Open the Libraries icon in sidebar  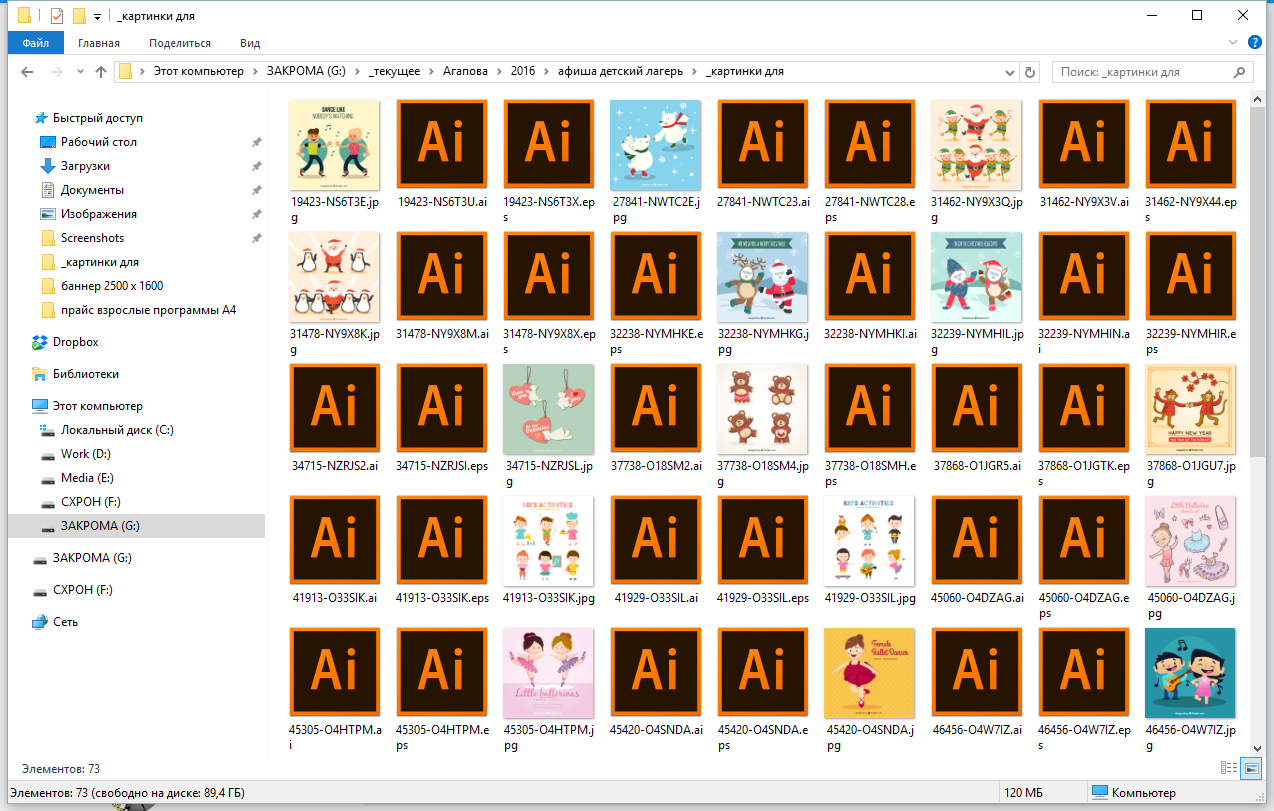(x=40, y=374)
